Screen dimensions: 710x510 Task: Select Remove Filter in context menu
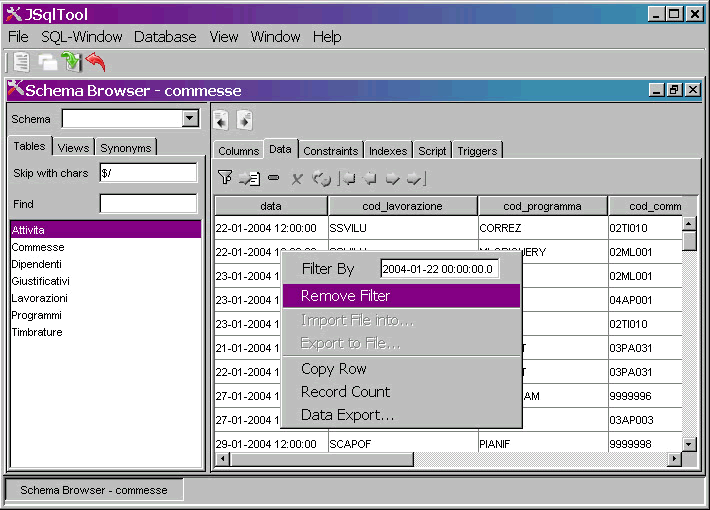(401, 296)
